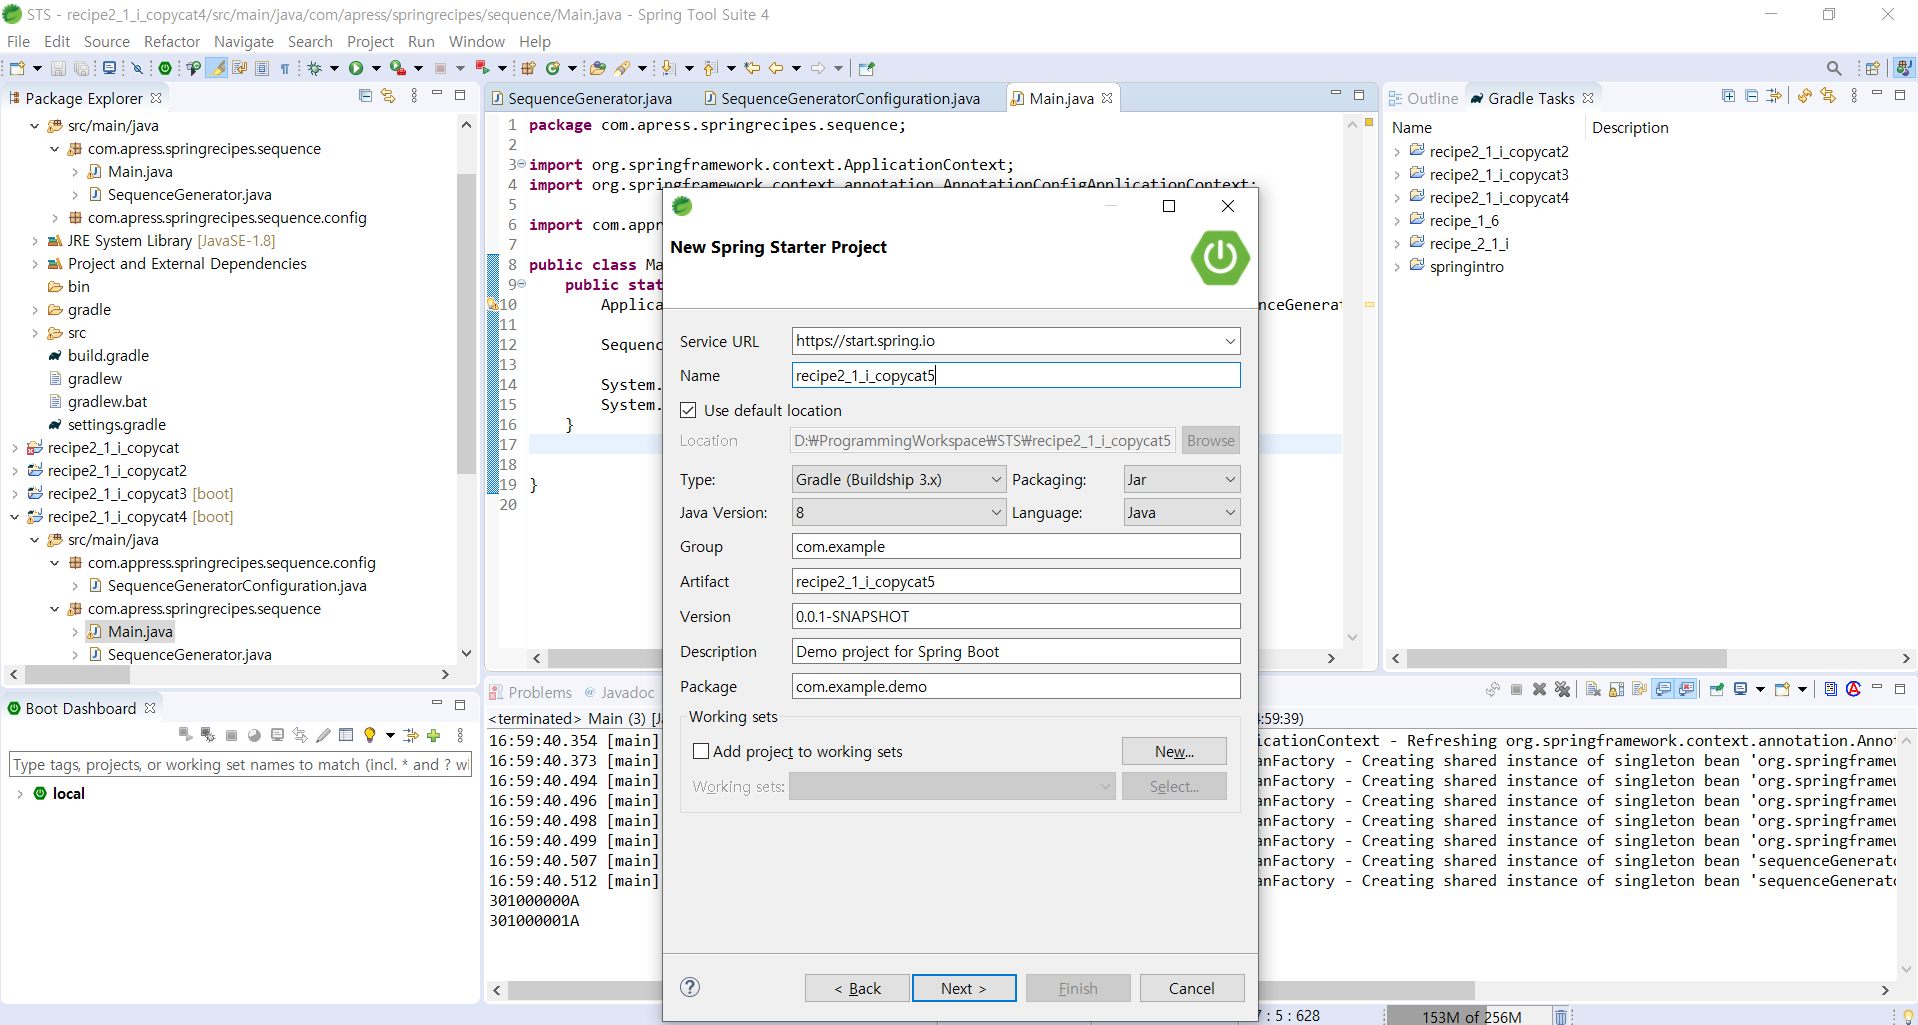Click the Group input field
The height and width of the screenshot is (1025, 1918).
[x=1016, y=546]
